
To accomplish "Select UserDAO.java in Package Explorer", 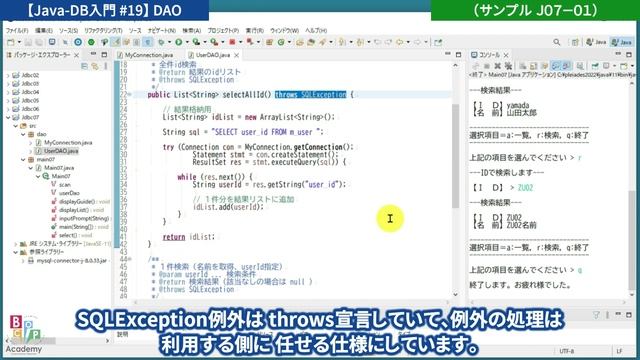I will click(61, 151).
